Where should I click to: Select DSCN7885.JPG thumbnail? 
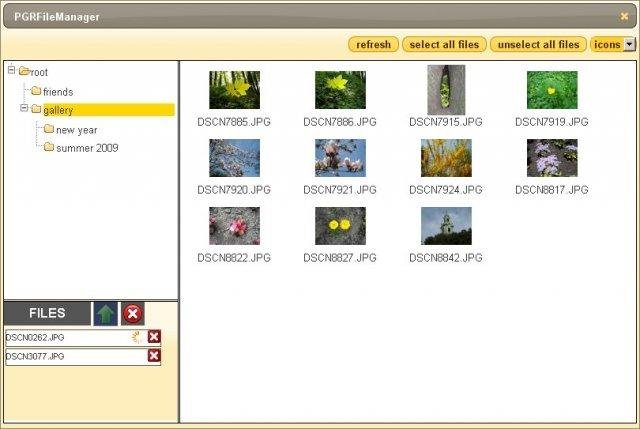pos(234,90)
